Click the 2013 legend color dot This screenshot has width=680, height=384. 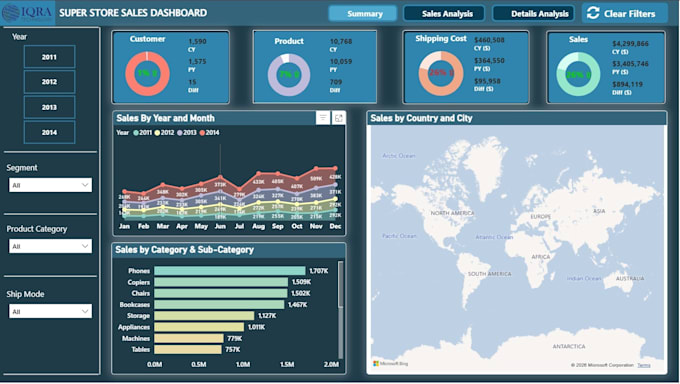pos(180,132)
